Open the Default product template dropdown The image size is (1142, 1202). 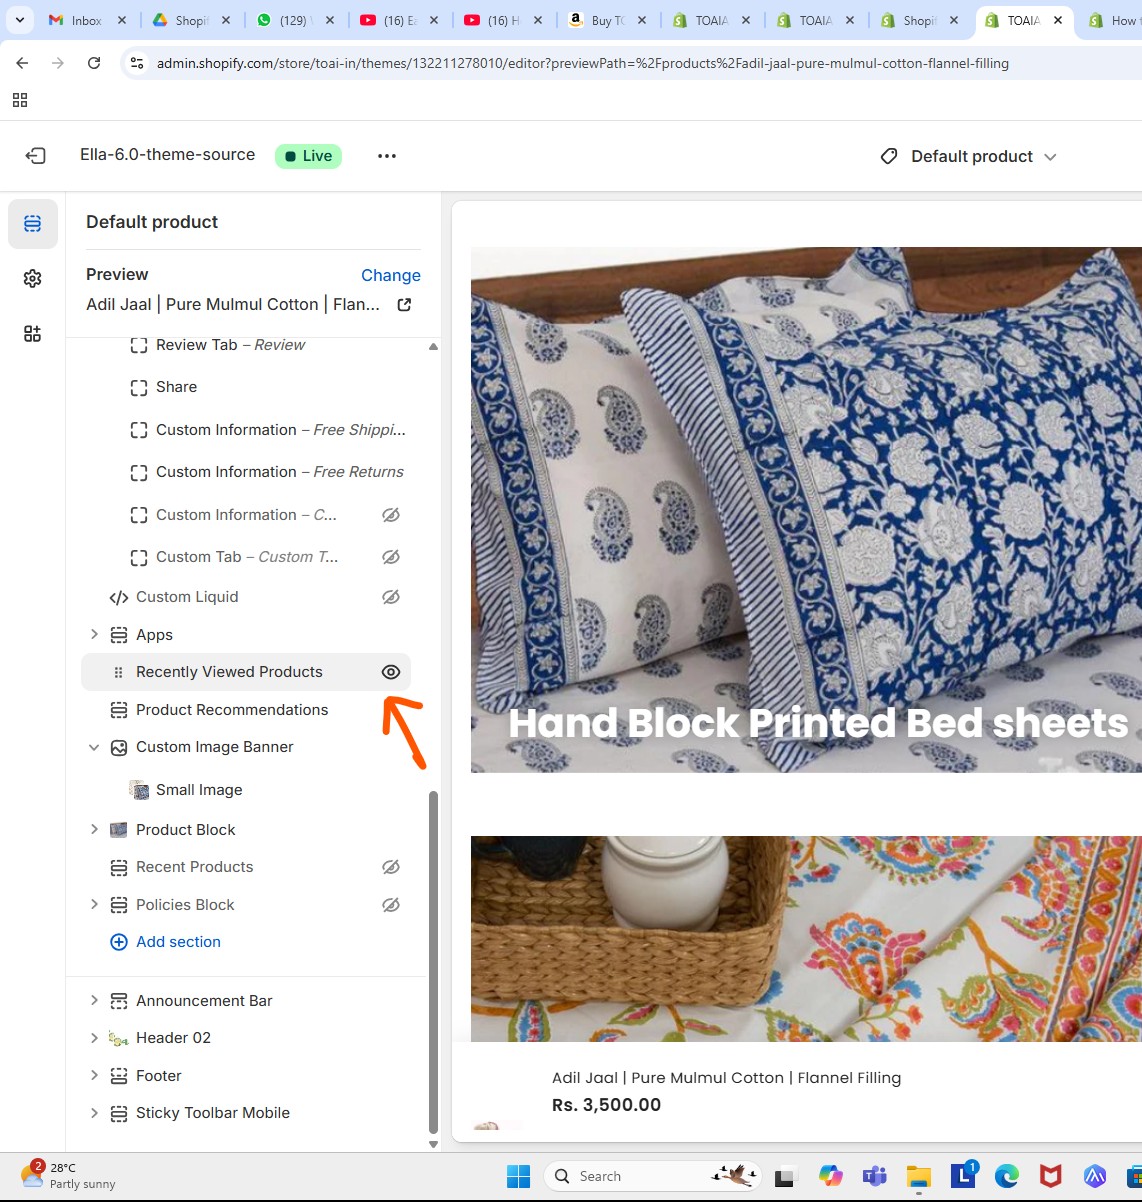[969, 157]
